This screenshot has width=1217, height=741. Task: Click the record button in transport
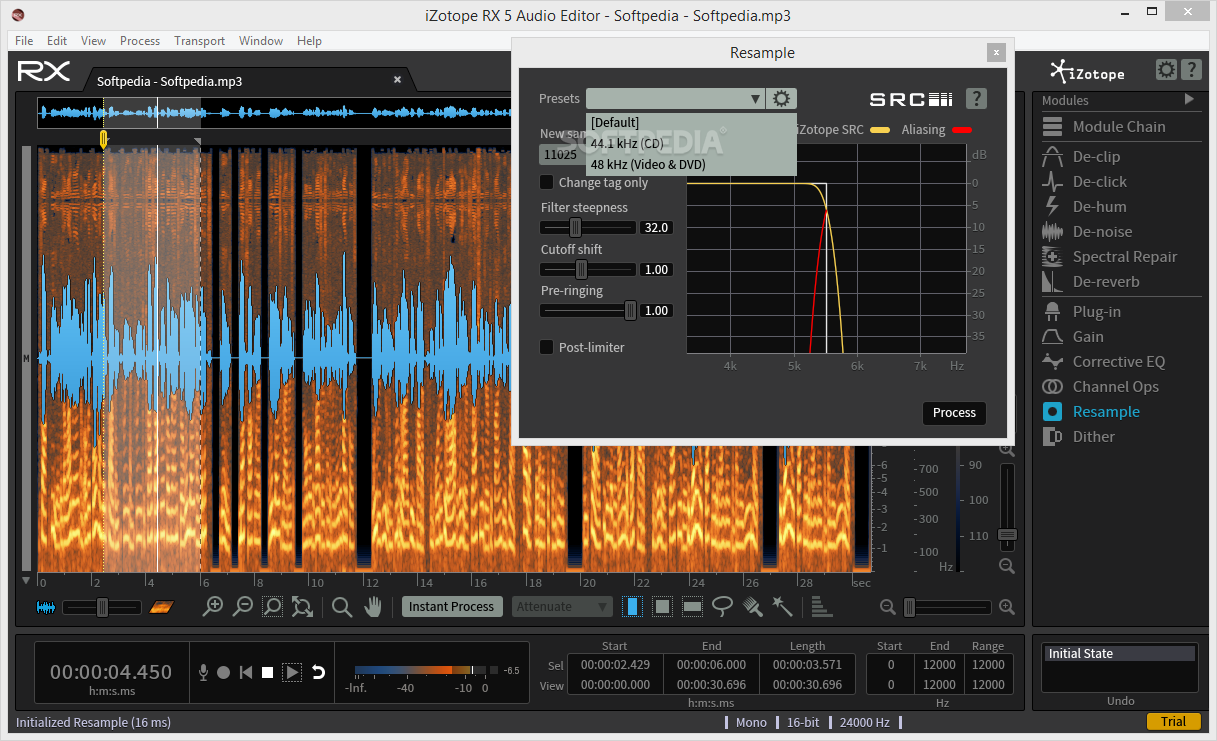coord(224,673)
